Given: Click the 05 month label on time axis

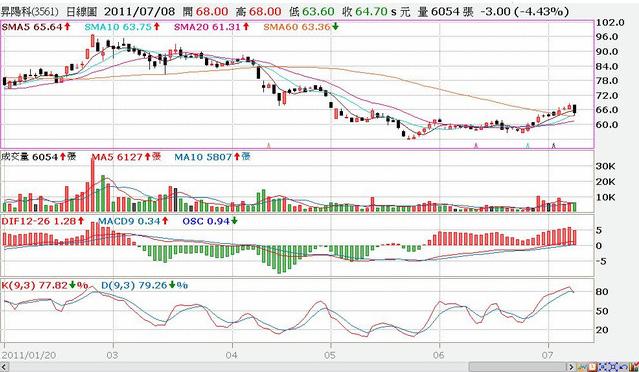Looking at the screenshot, I should click(330, 355).
